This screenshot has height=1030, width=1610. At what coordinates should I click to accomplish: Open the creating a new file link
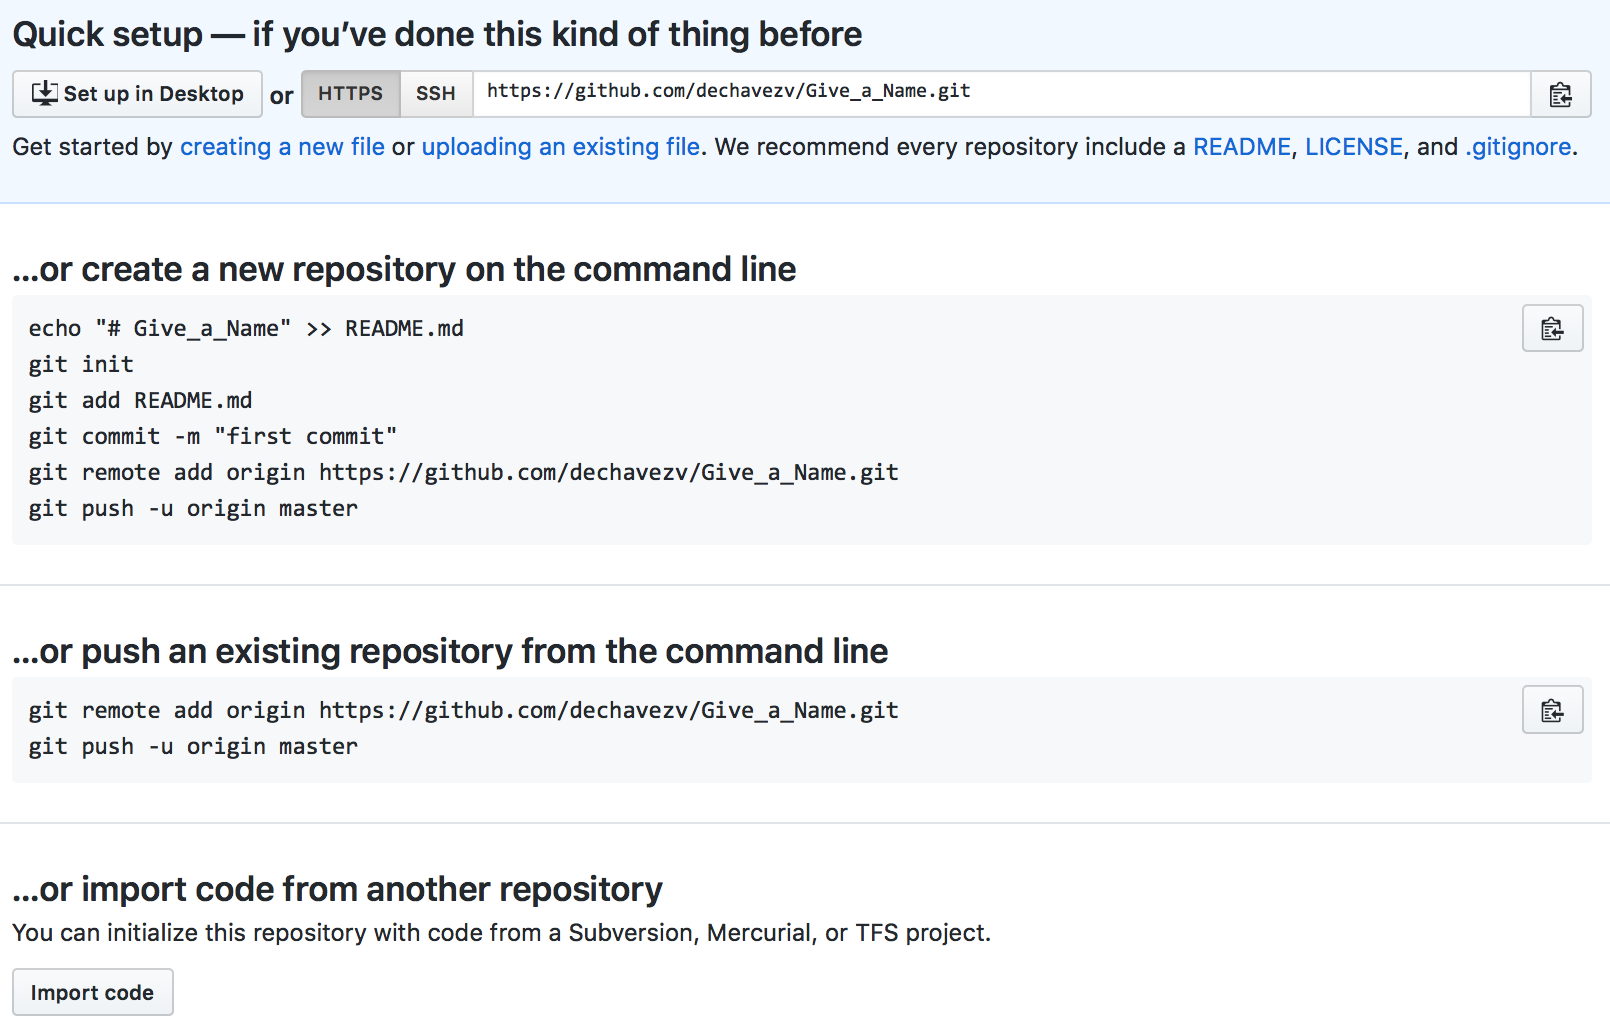[x=282, y=147]
